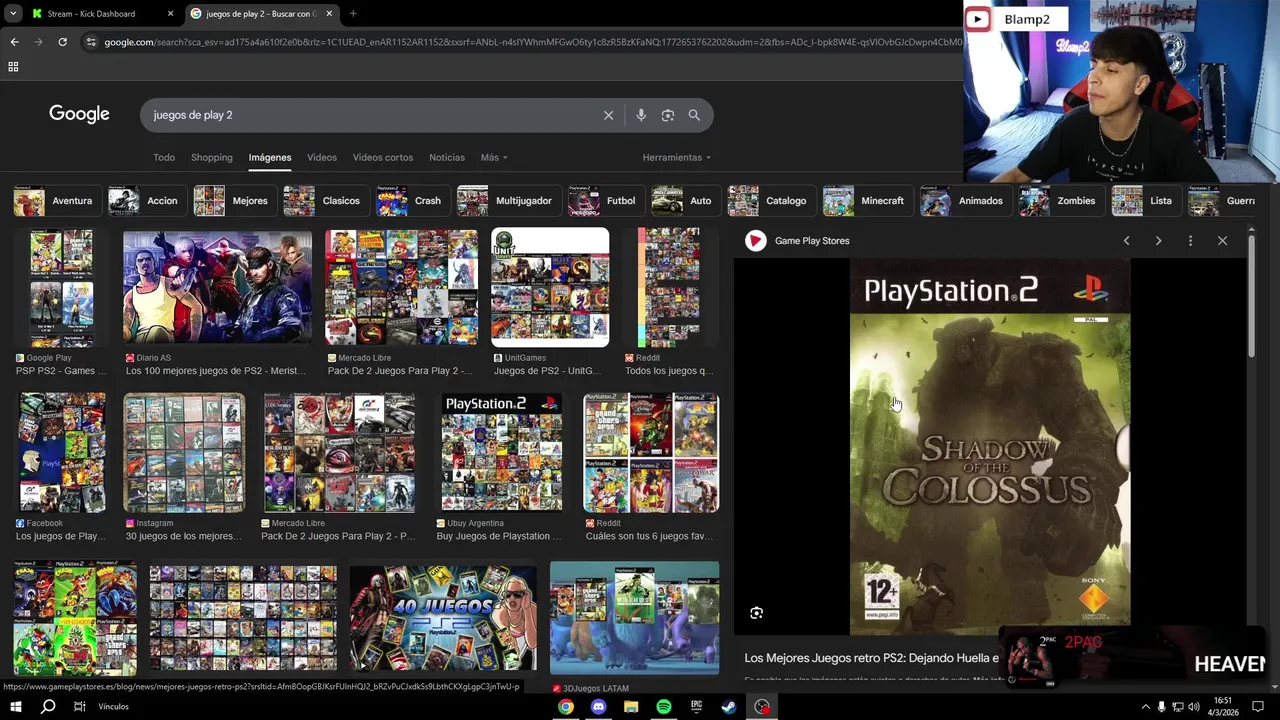Start a voice search with the microphone icon
This screenshot has height=720, width=1280.
(x=641, y=115)
